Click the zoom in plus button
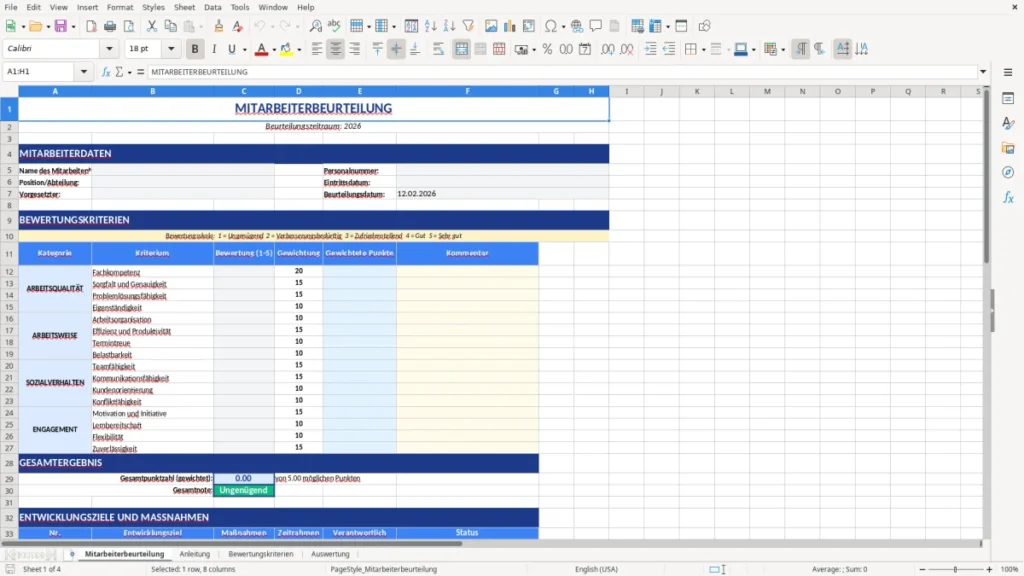This screenshot has width=1024, height=576. click(x=989, y=569)
